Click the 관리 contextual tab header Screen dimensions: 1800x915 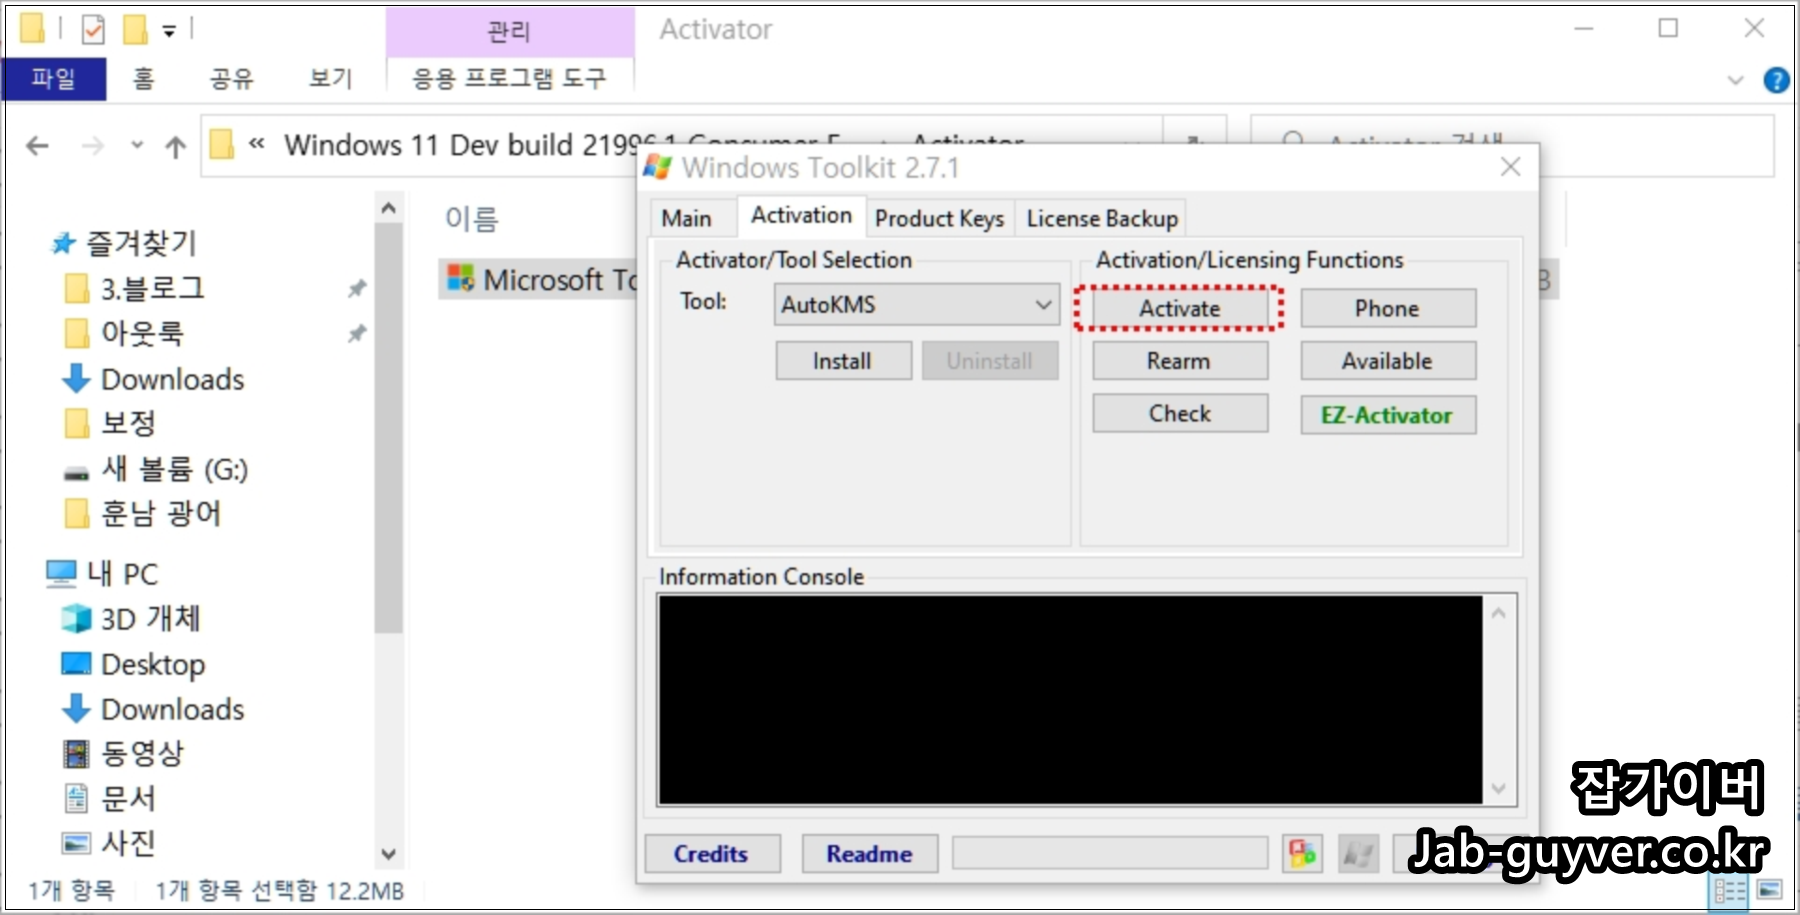pos(509,32)
